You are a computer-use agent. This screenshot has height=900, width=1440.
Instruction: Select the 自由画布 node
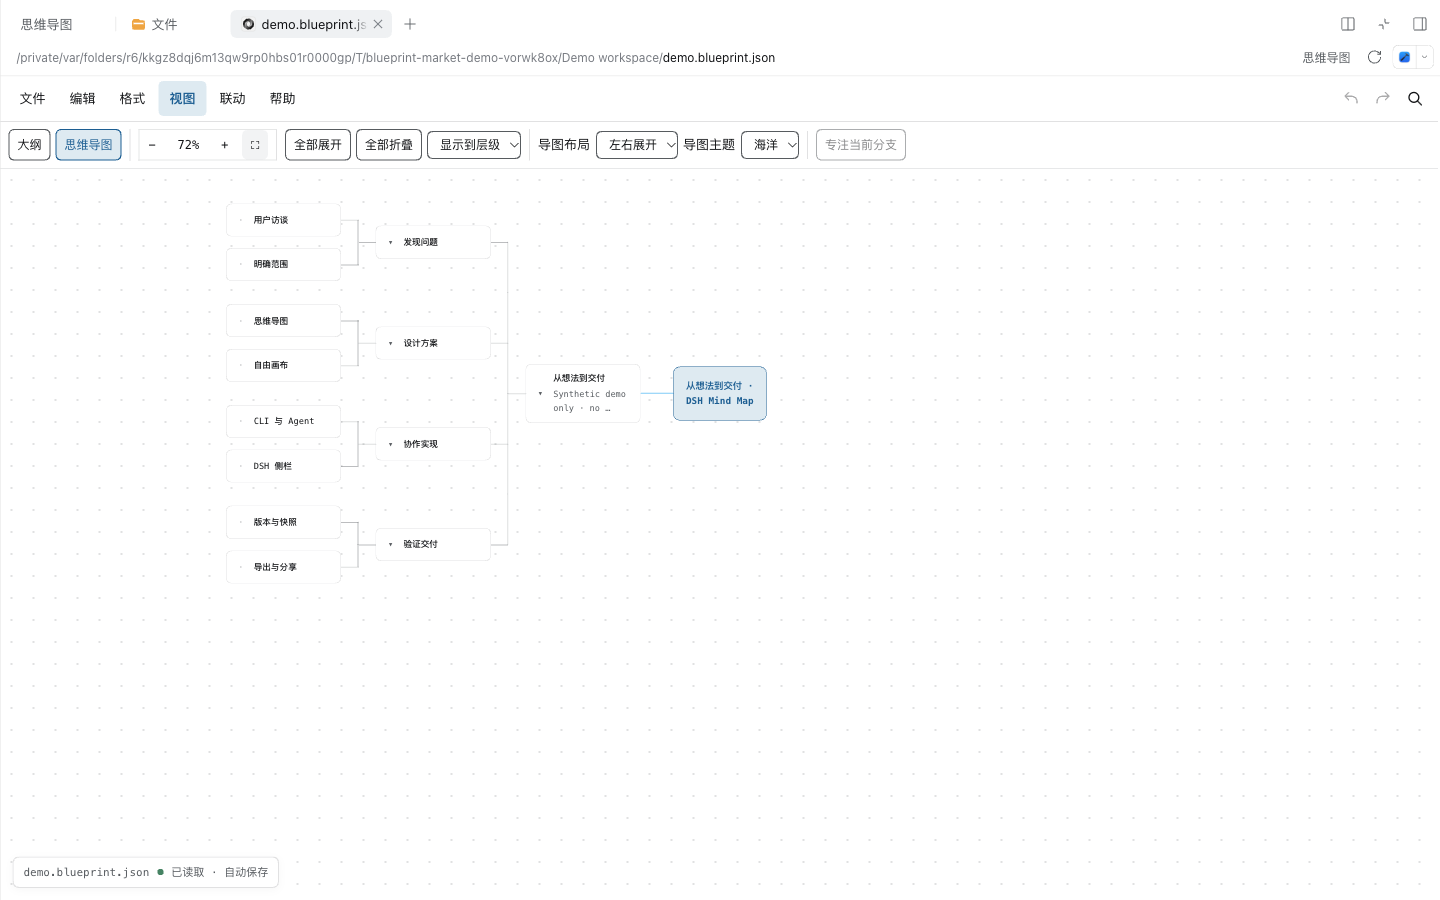click(x=284, y=365)
